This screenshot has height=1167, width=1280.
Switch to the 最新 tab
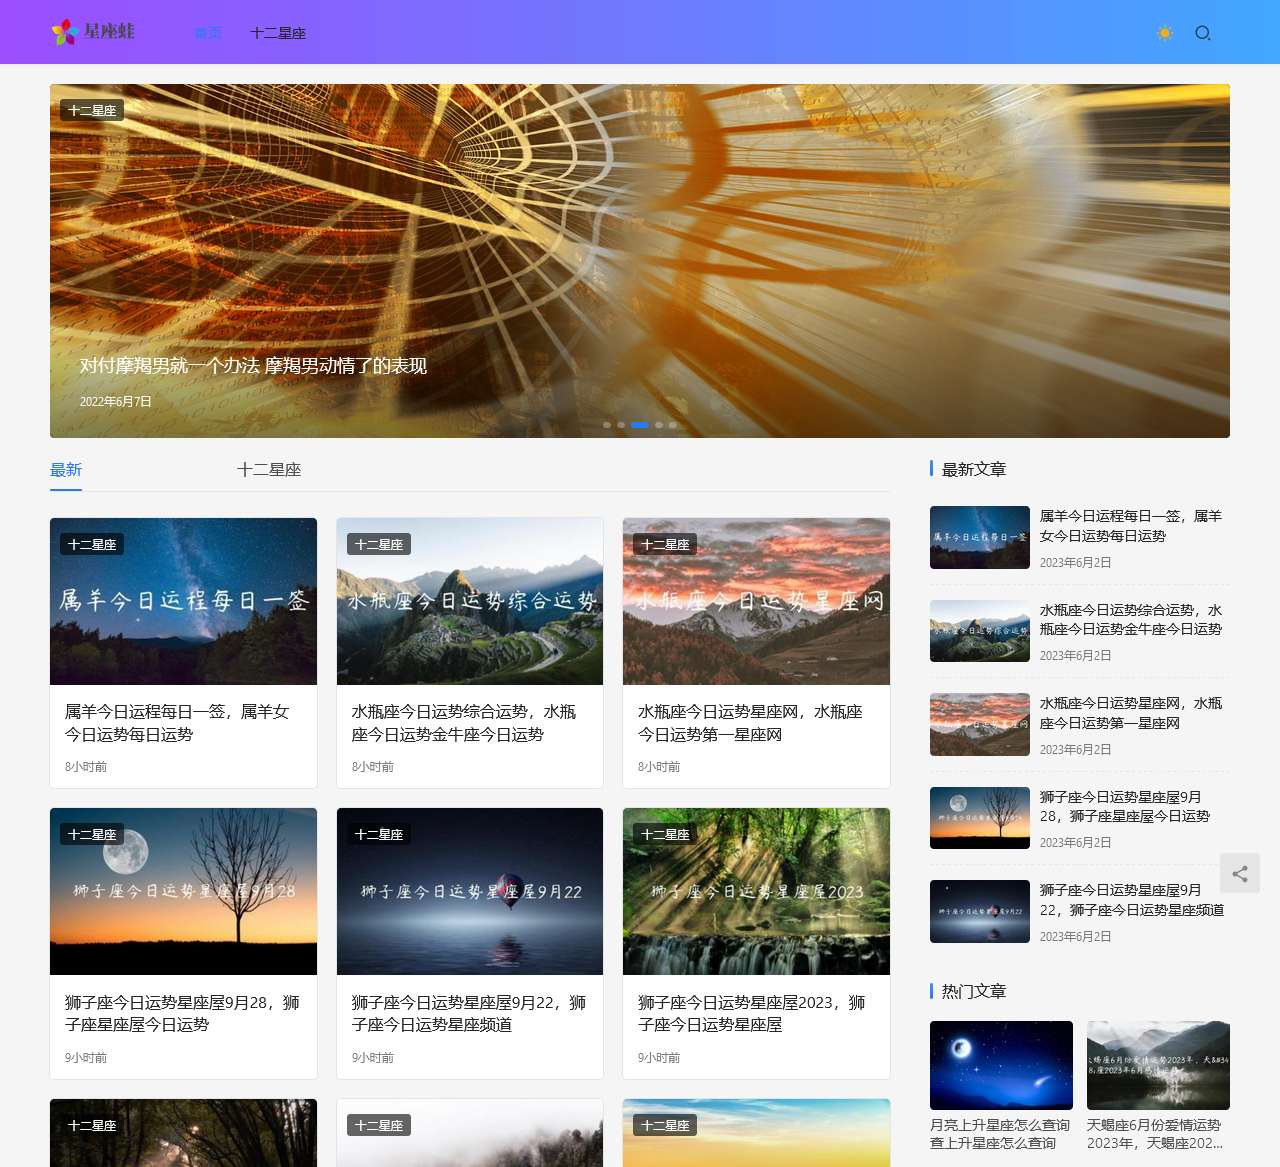pyautogui.click(x=66, y=470)
